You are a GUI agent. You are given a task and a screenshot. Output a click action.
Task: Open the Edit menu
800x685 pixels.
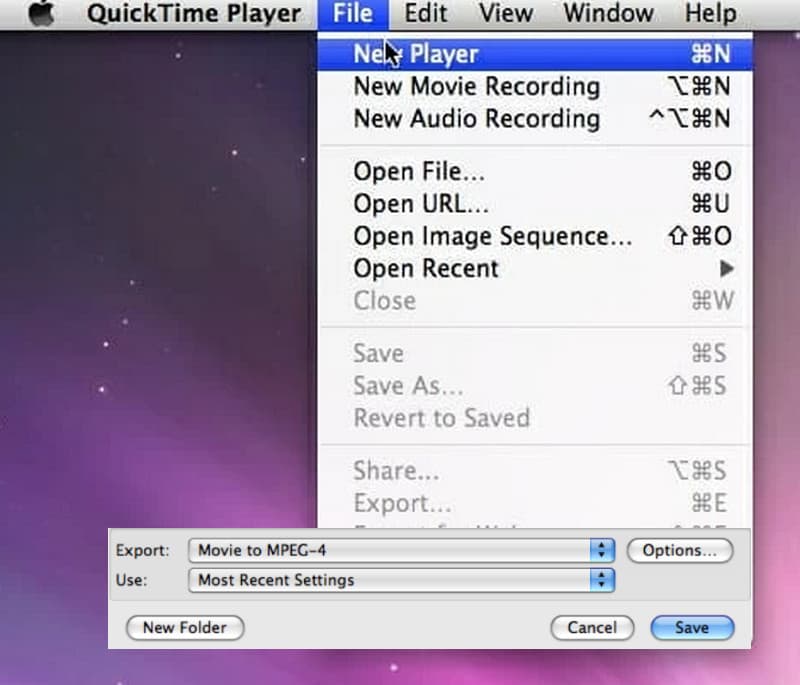(425, 14)
